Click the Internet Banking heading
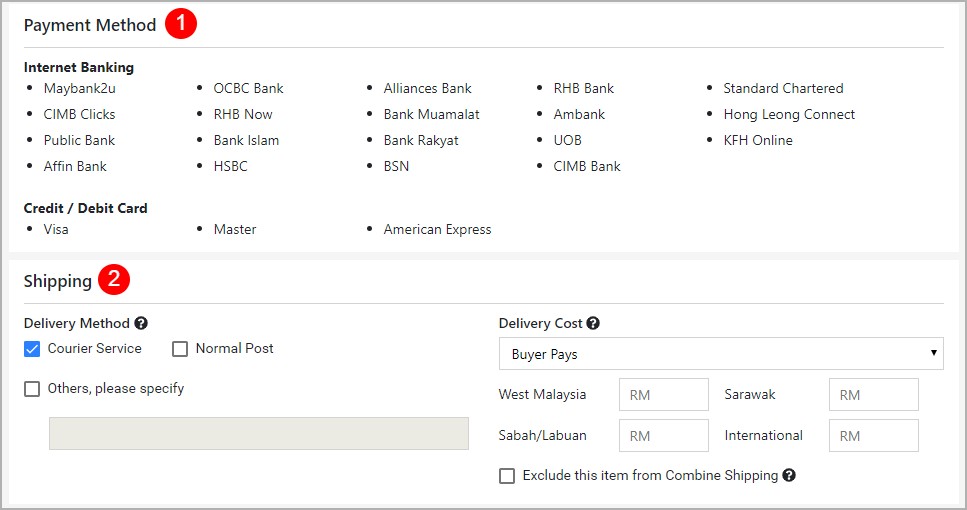This screenshot has height=510, width=967. pyautogui.click(x=79, y=67)
